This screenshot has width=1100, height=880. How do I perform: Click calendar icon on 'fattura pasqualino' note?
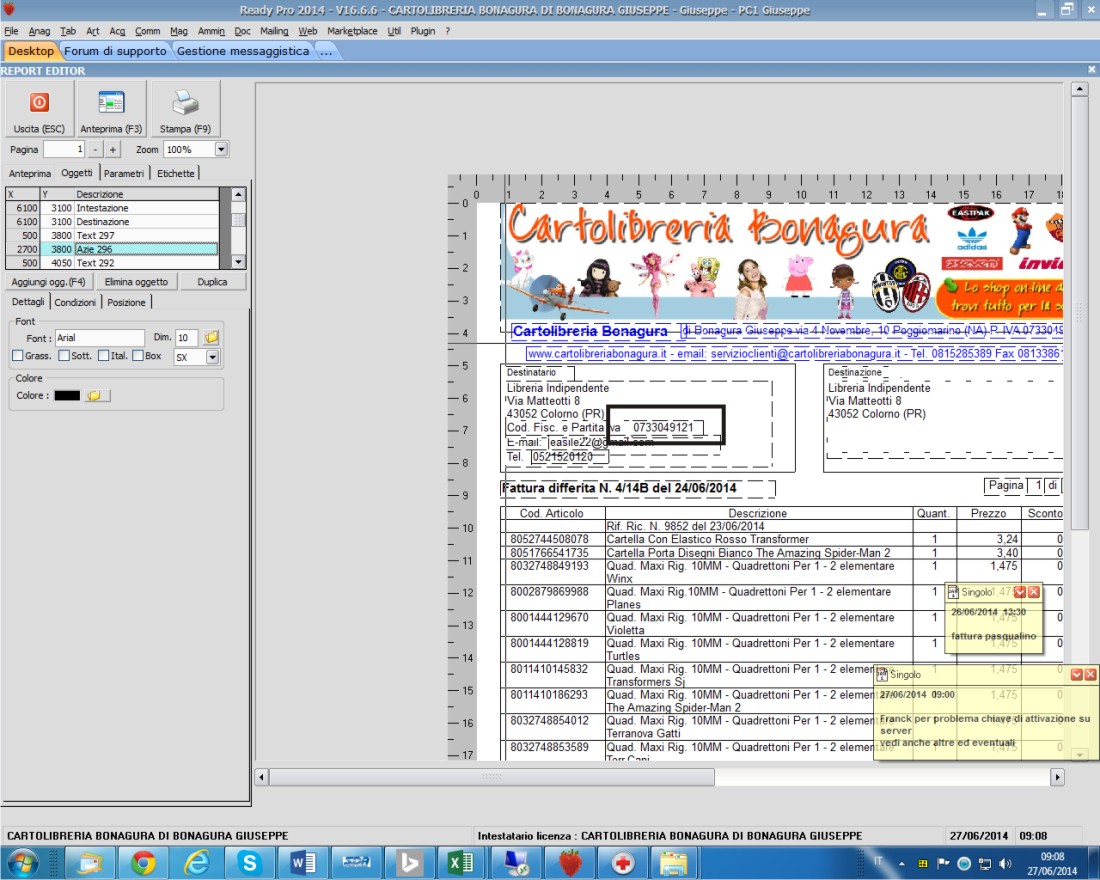click(x=953, y=592)
